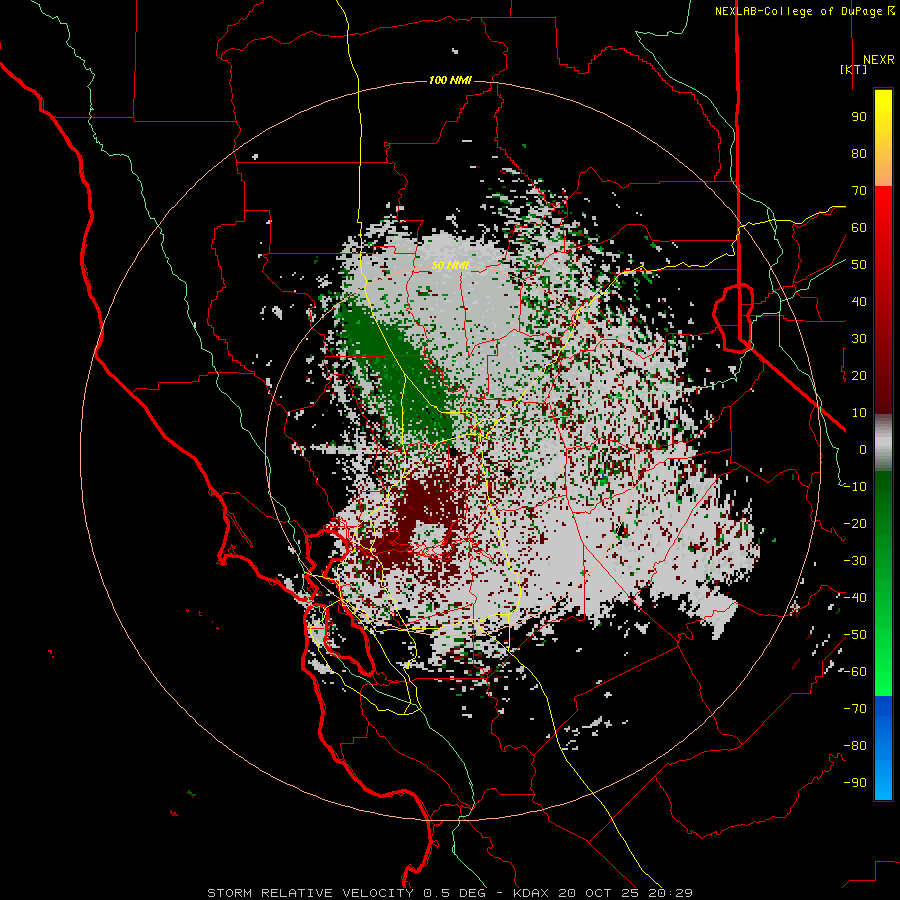
Task: Click the 0 value on the velocity scale
Action: pos(863,450)
